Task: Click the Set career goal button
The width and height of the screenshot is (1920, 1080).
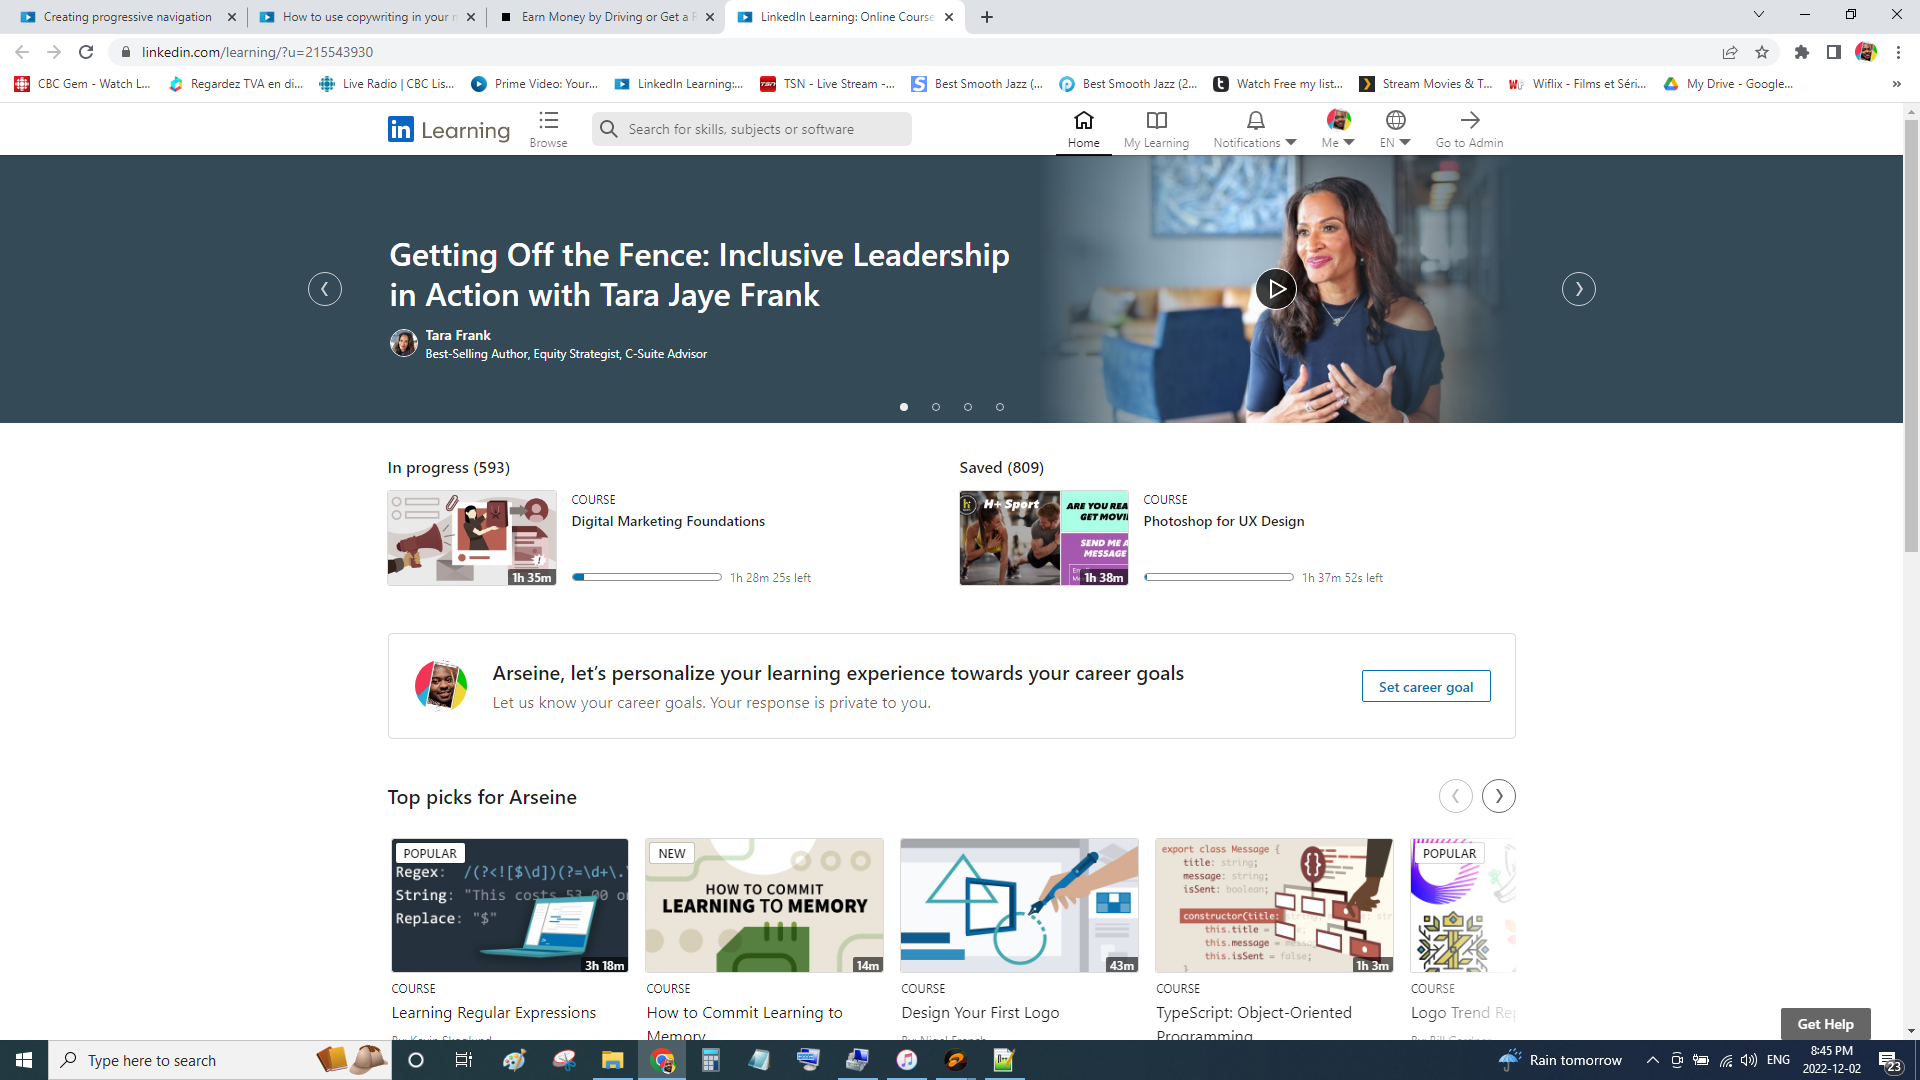Action: (x=1425, y=687)
